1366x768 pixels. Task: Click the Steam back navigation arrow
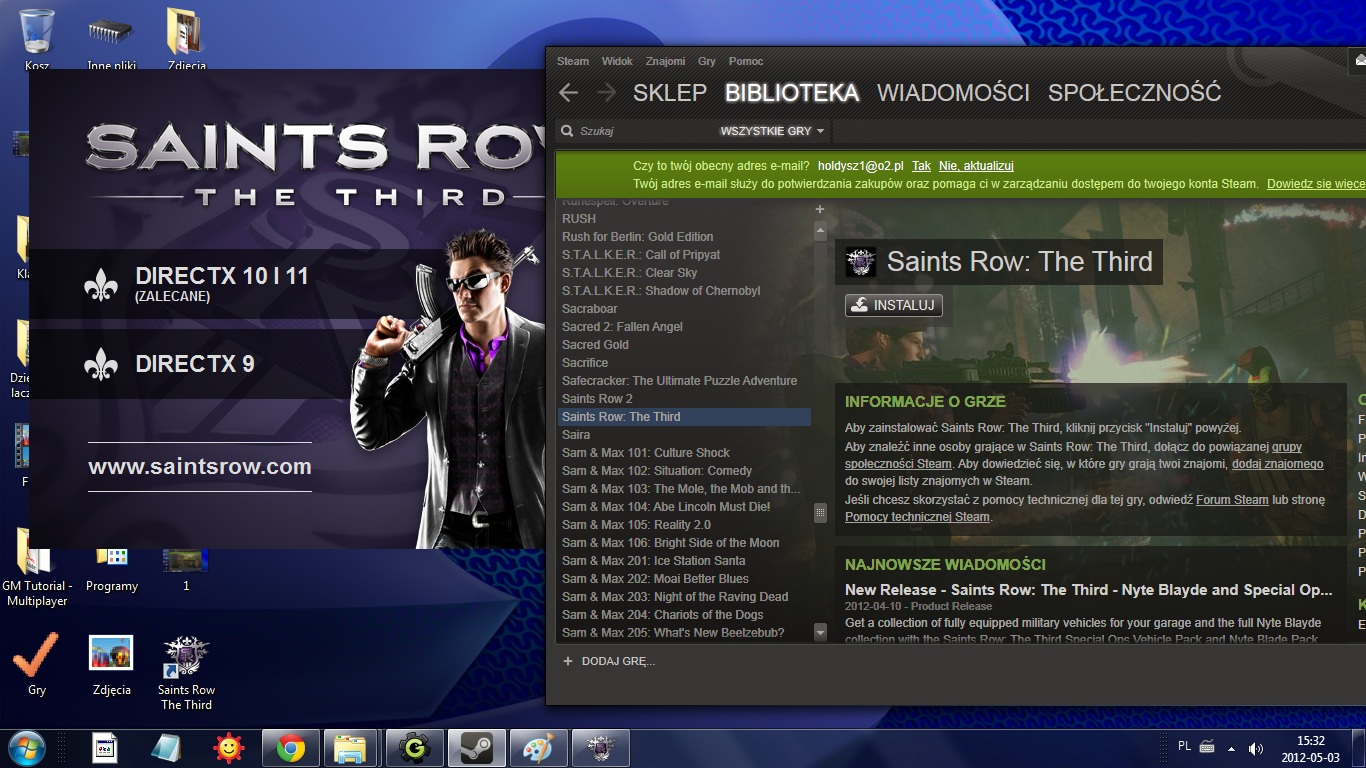[569, 93]
